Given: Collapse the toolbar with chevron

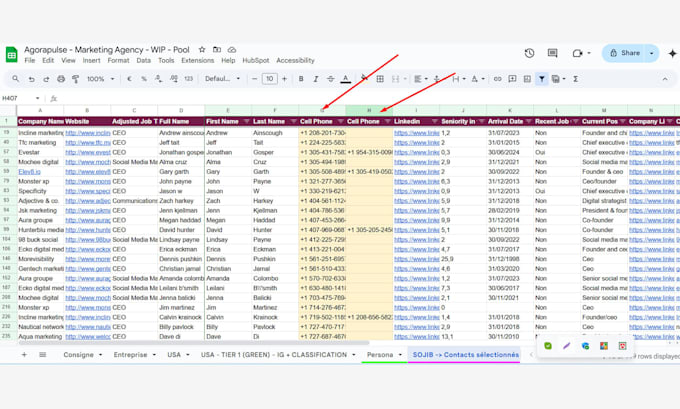Looking at the screenshot, I should (x=665, y=79).
